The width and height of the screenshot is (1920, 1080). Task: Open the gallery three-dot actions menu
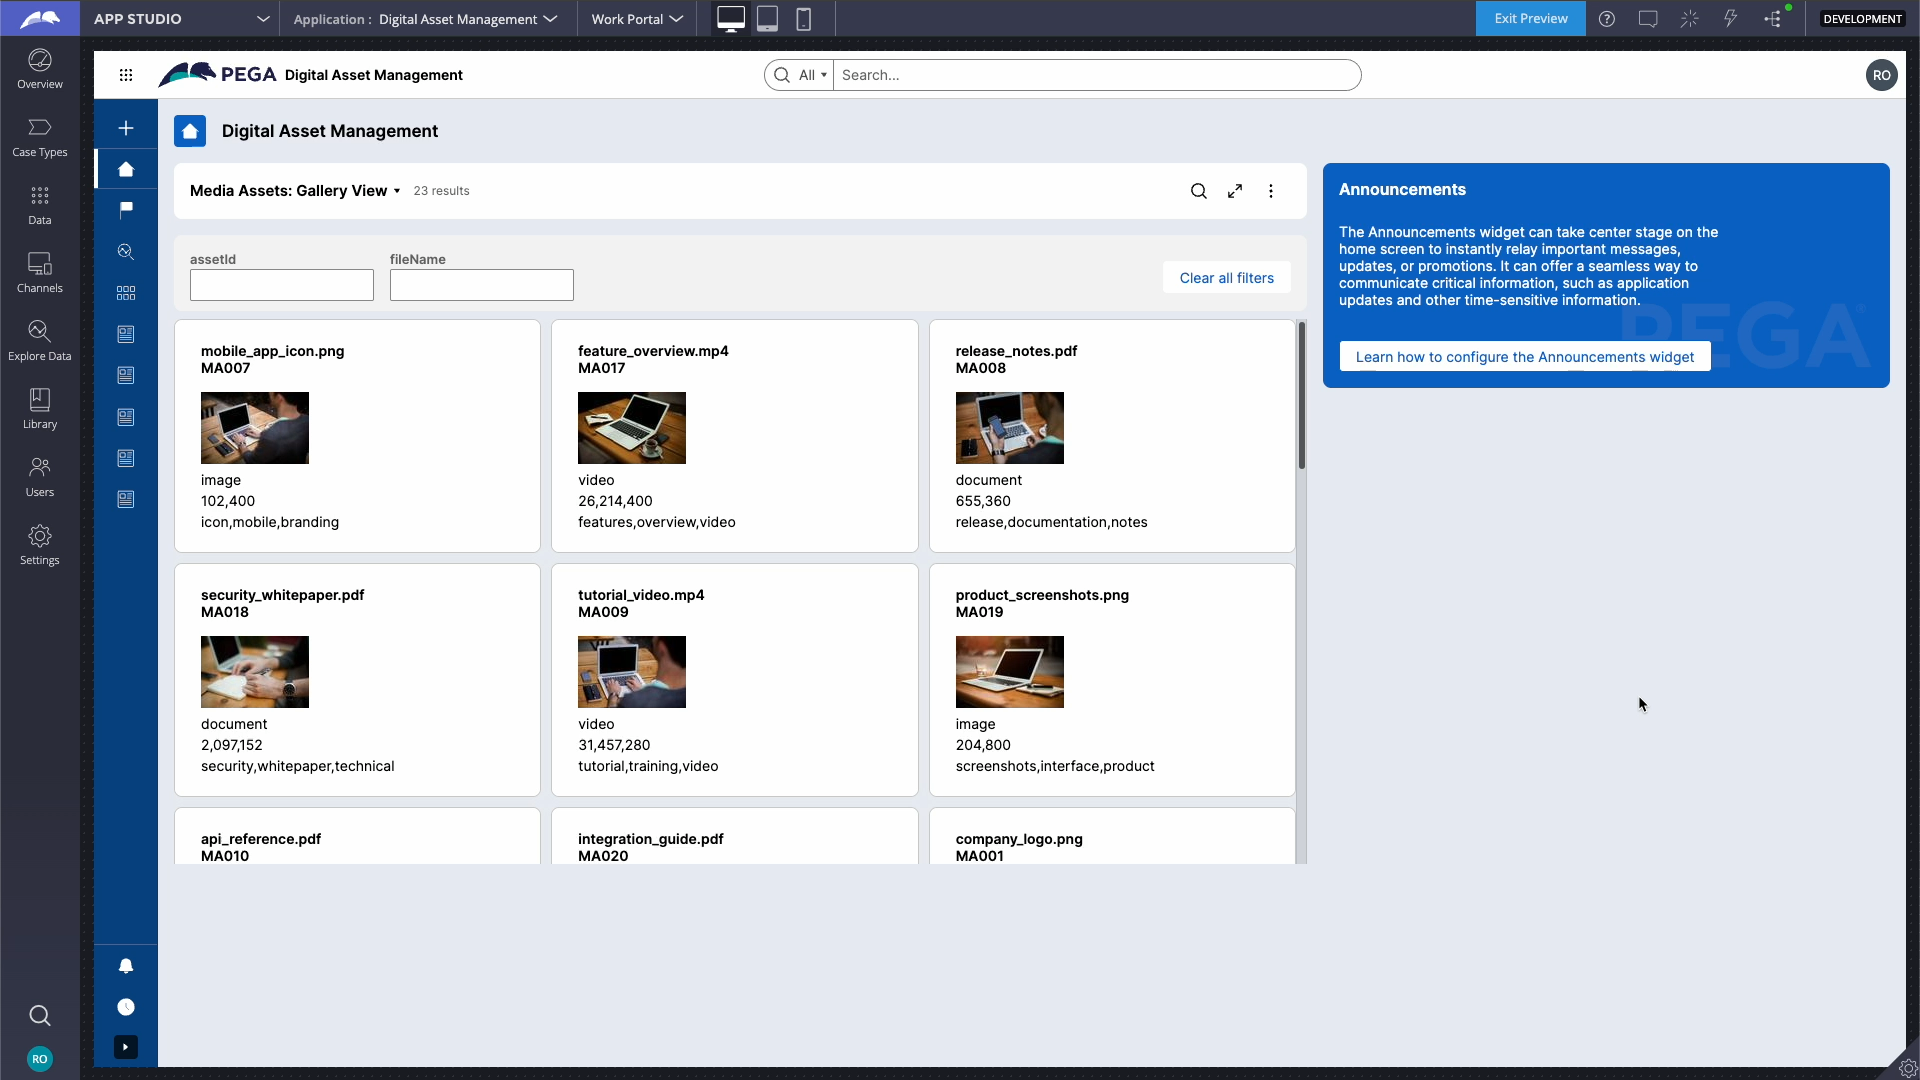click(1271, 191)
